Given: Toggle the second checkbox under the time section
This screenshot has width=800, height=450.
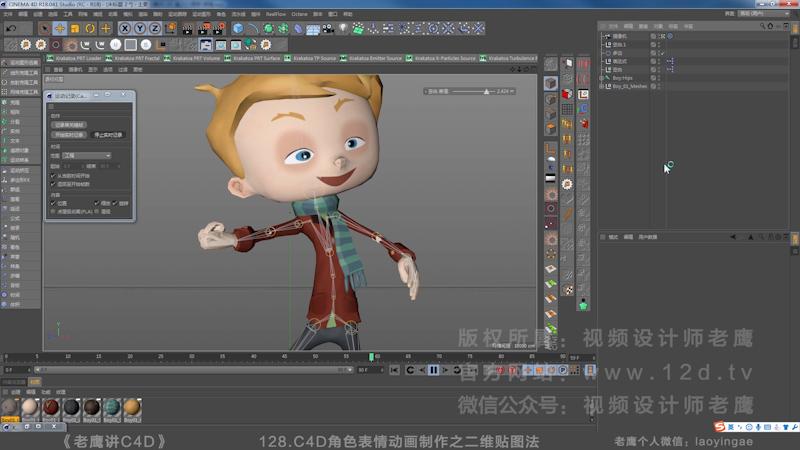Looking at the screenshot, I should [53, 184].
